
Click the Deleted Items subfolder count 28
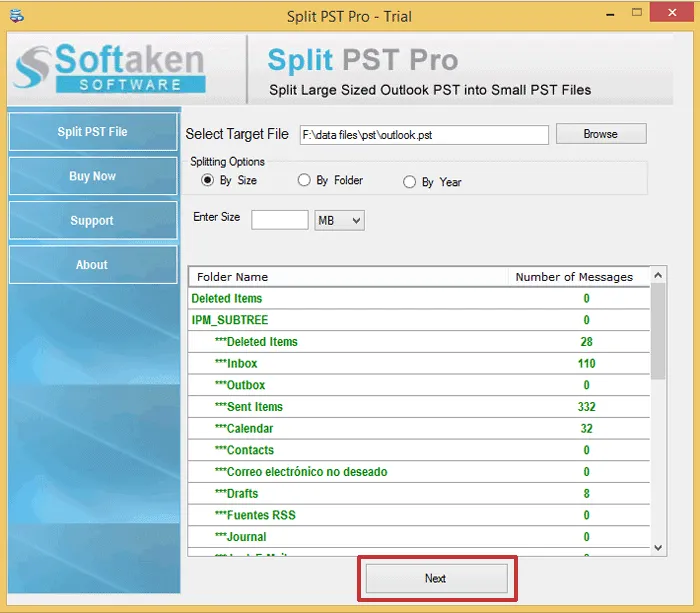pos(587,342)
